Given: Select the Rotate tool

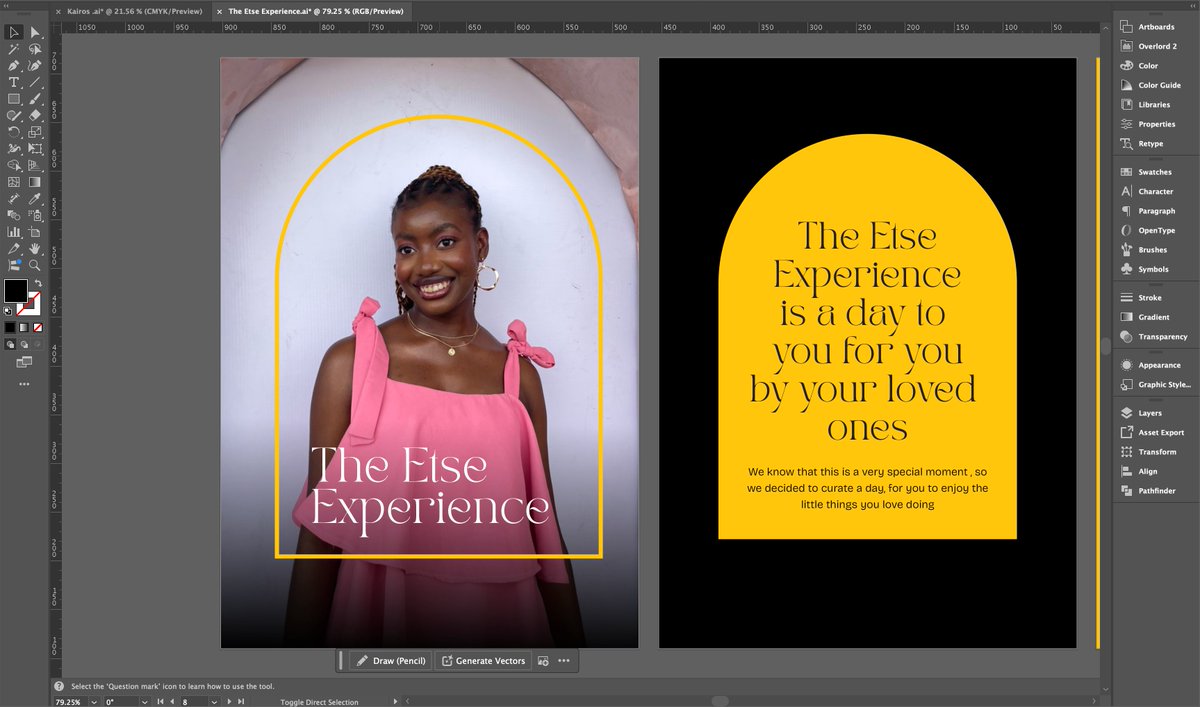Looking at the screenshot, I should click(14, 132).
